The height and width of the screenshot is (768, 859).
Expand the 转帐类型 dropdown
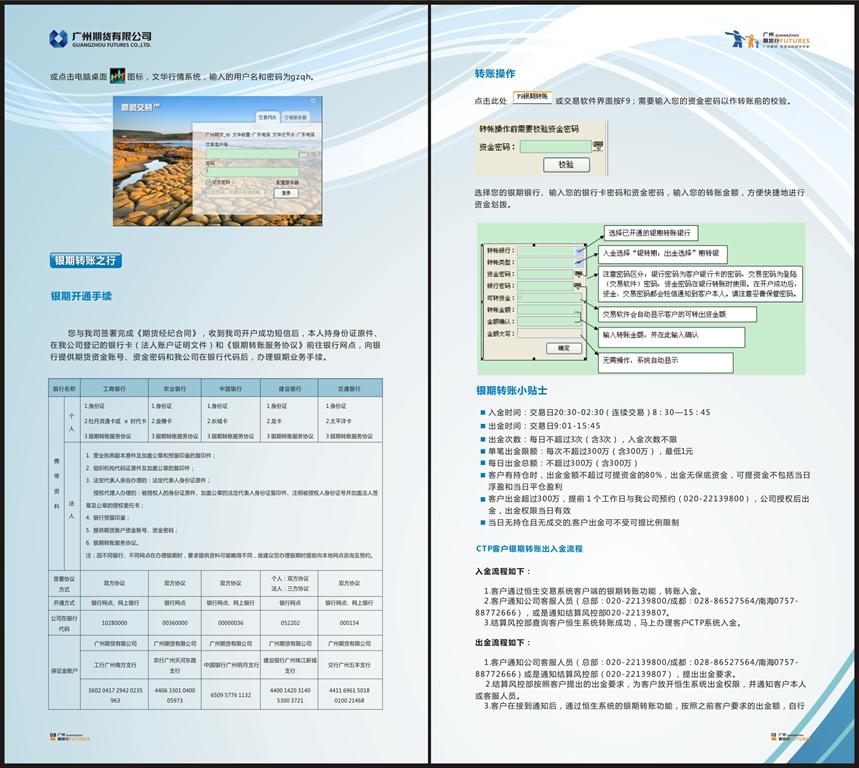[579, 261]
